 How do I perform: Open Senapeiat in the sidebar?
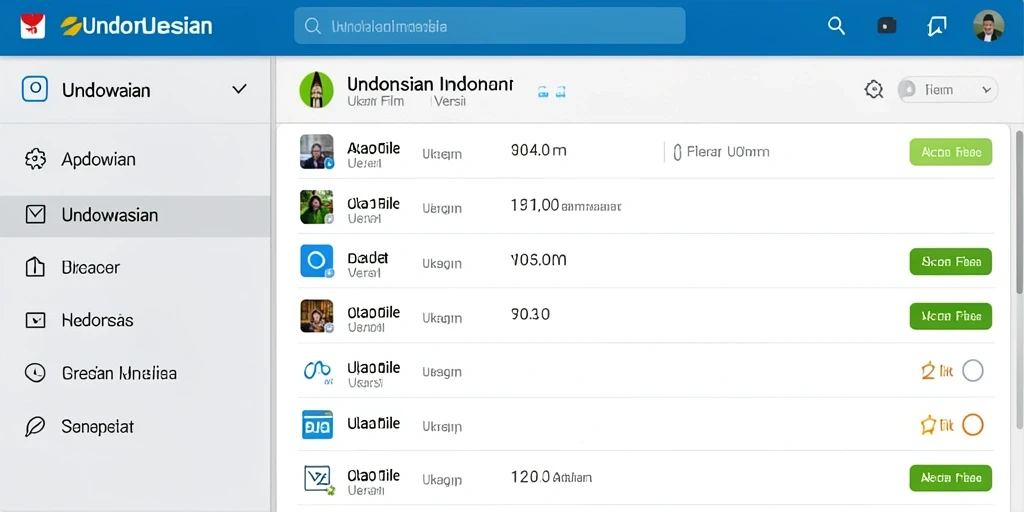[97, 427]
